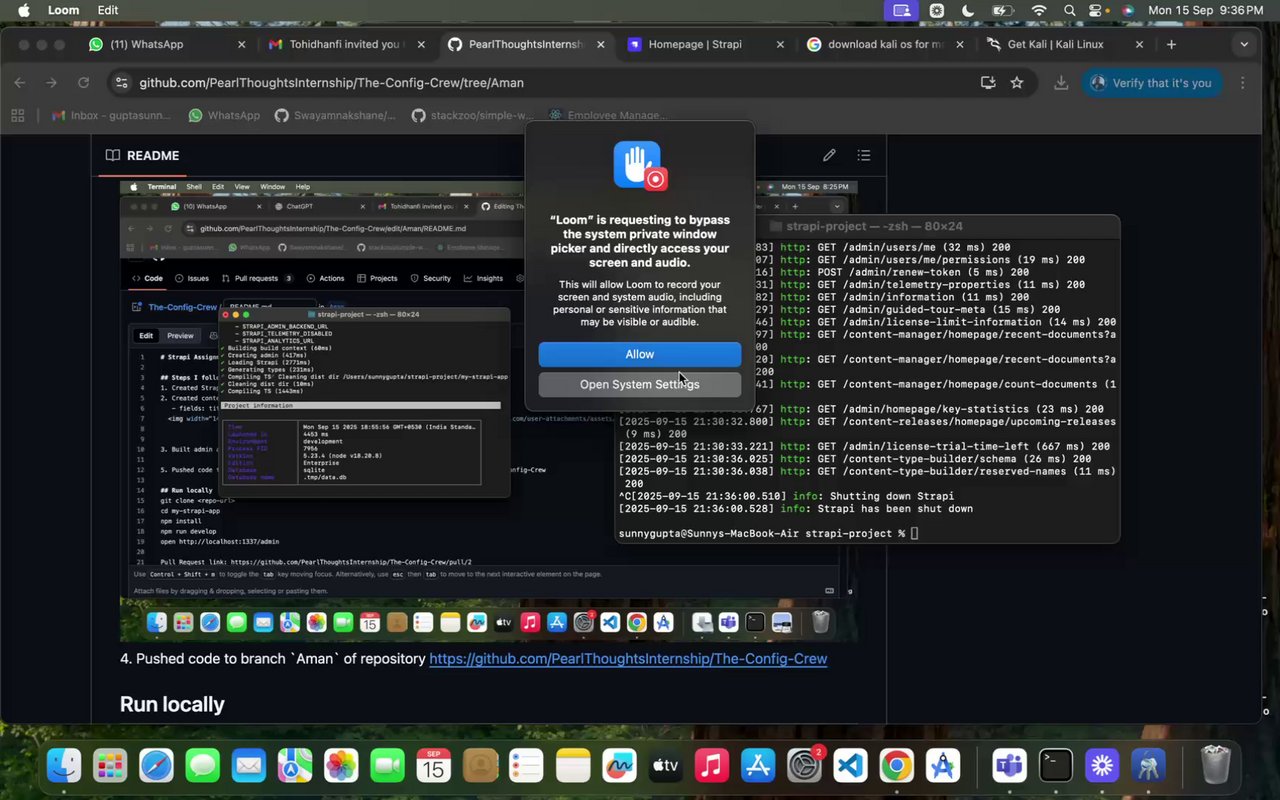Open The-Config-Crew repository link in README
1280x800 pixels.
(628, 659)
